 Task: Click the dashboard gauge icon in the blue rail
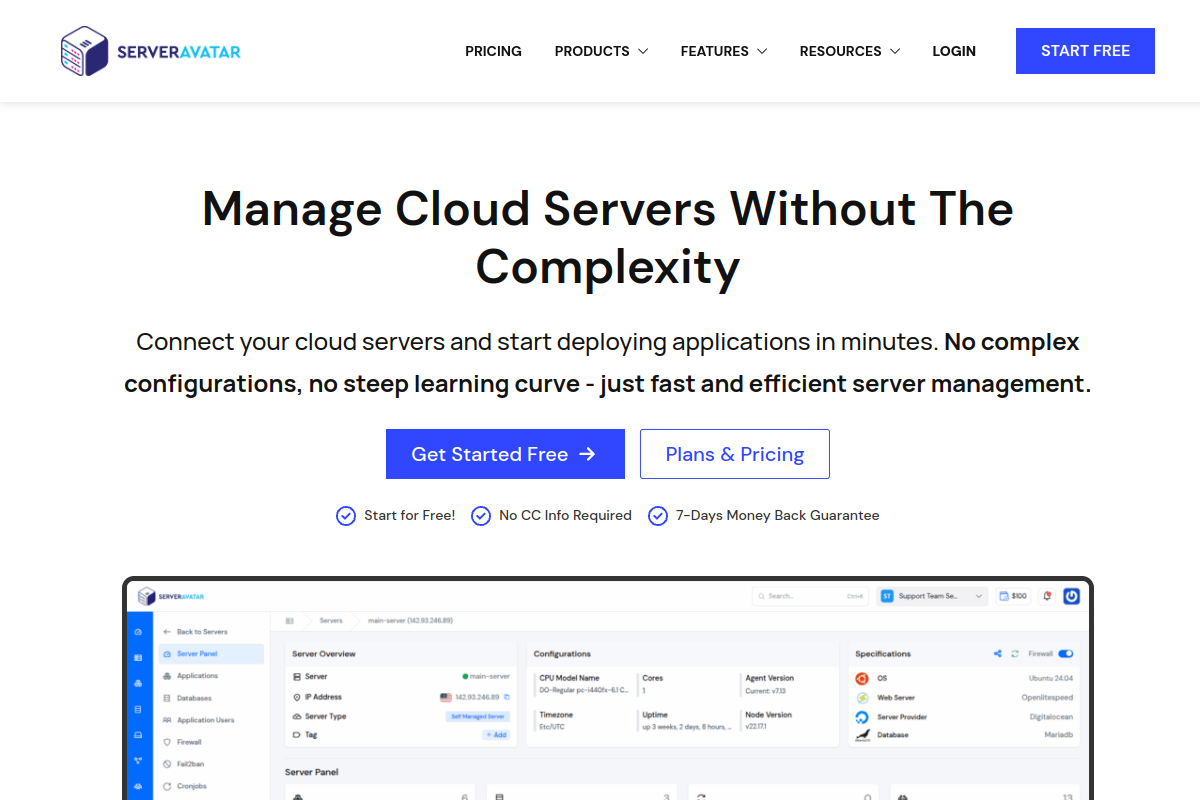click(138, 632)
